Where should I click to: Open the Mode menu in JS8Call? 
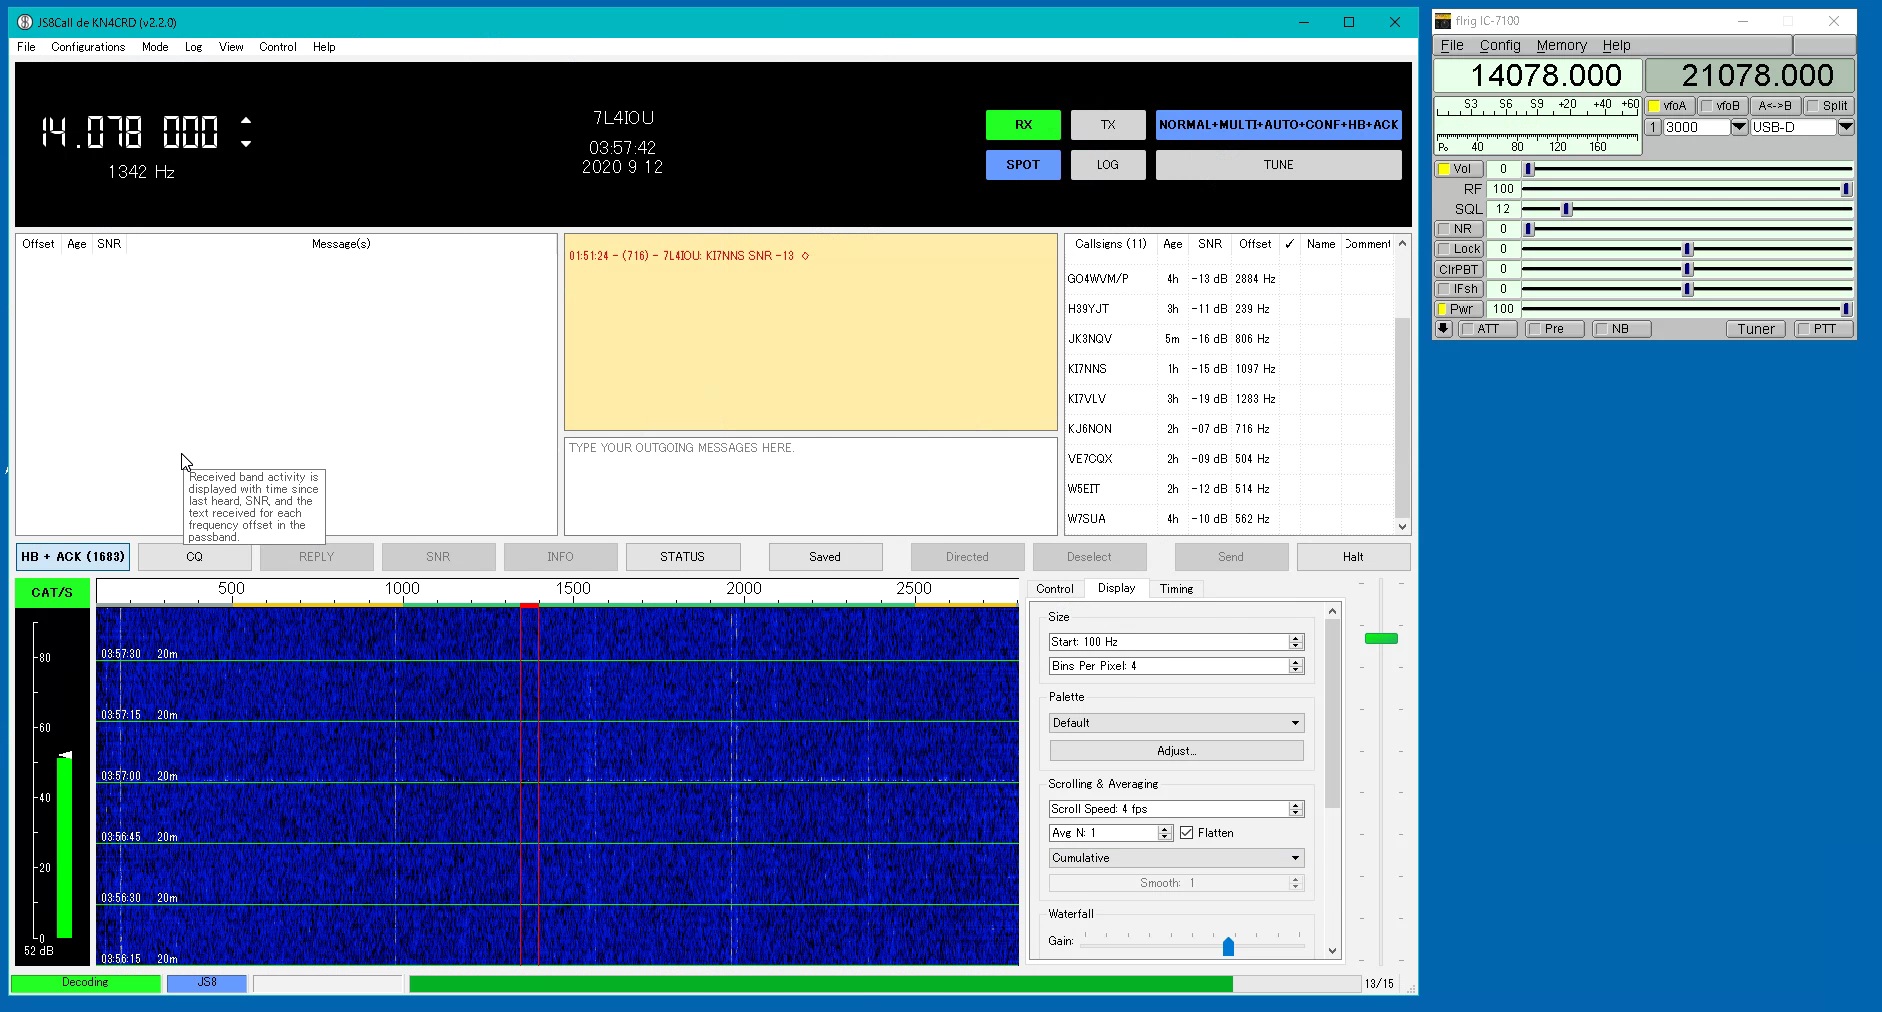[155, 47]
